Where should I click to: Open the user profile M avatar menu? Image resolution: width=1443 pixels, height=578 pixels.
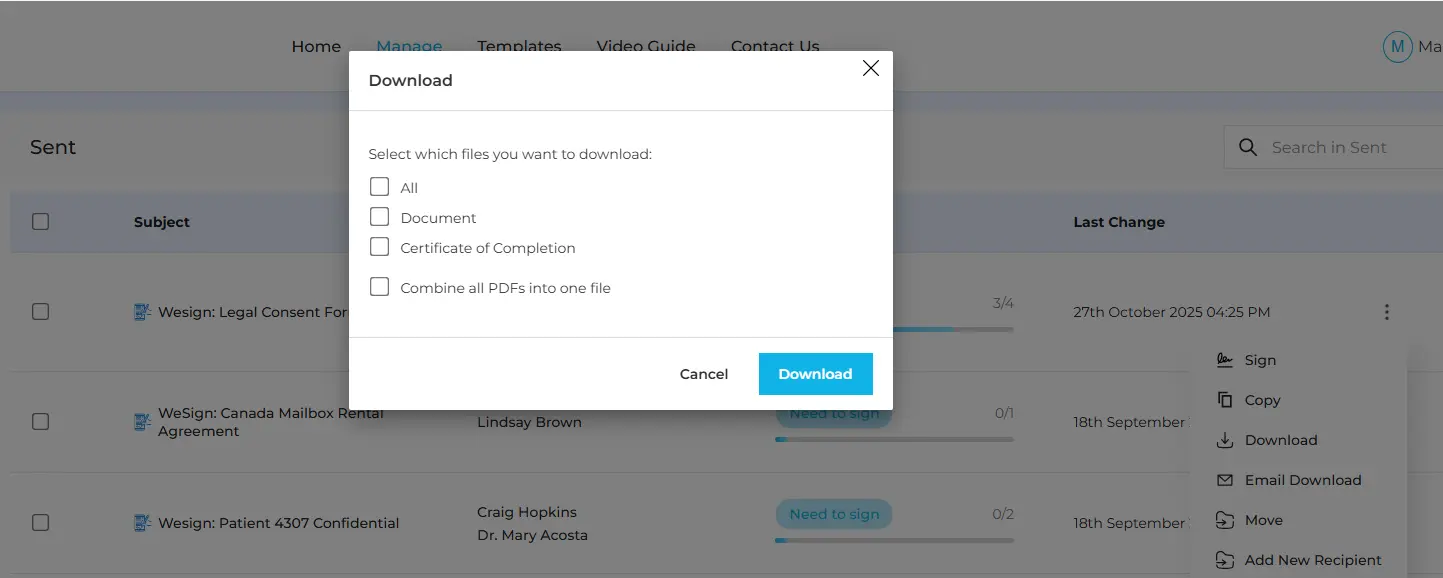[1397, 46]
